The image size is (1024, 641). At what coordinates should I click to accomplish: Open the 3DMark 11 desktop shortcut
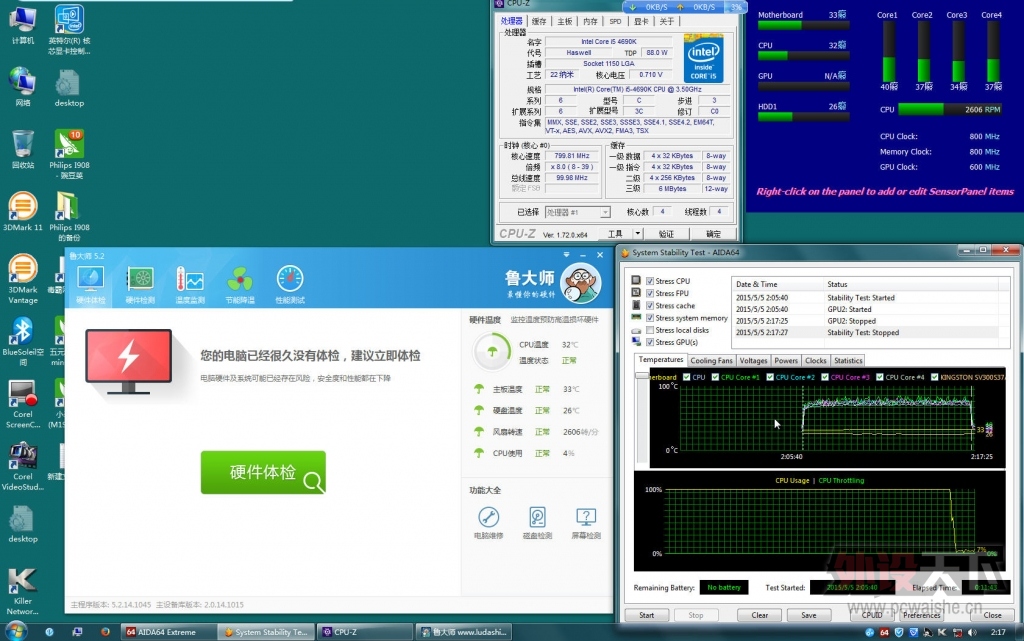pyautogui.click(x=23, y=211)
